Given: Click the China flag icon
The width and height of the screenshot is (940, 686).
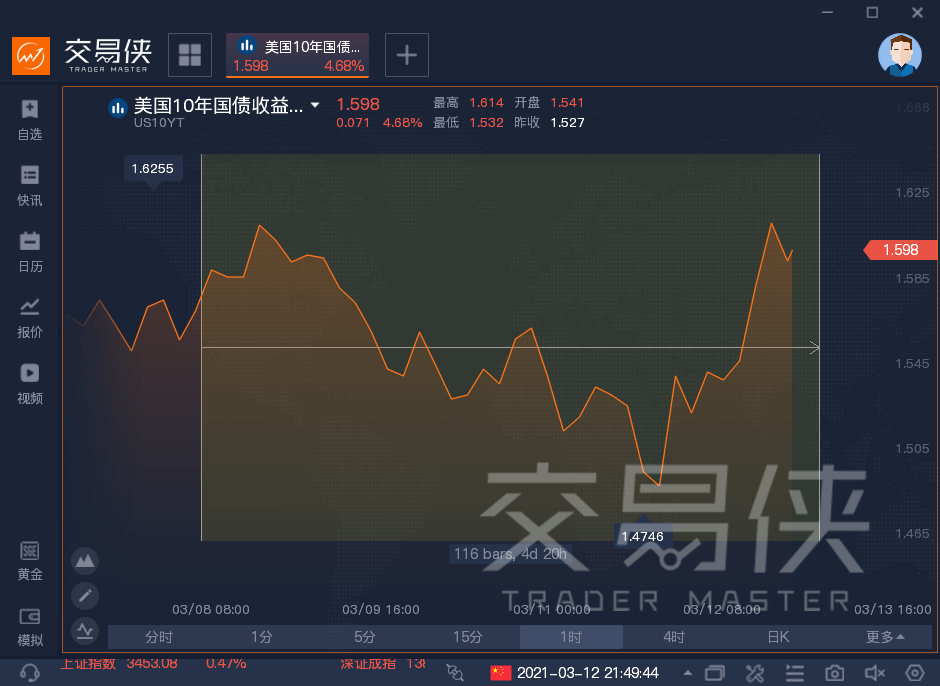Looking at the screenshot, I should 501,673.
